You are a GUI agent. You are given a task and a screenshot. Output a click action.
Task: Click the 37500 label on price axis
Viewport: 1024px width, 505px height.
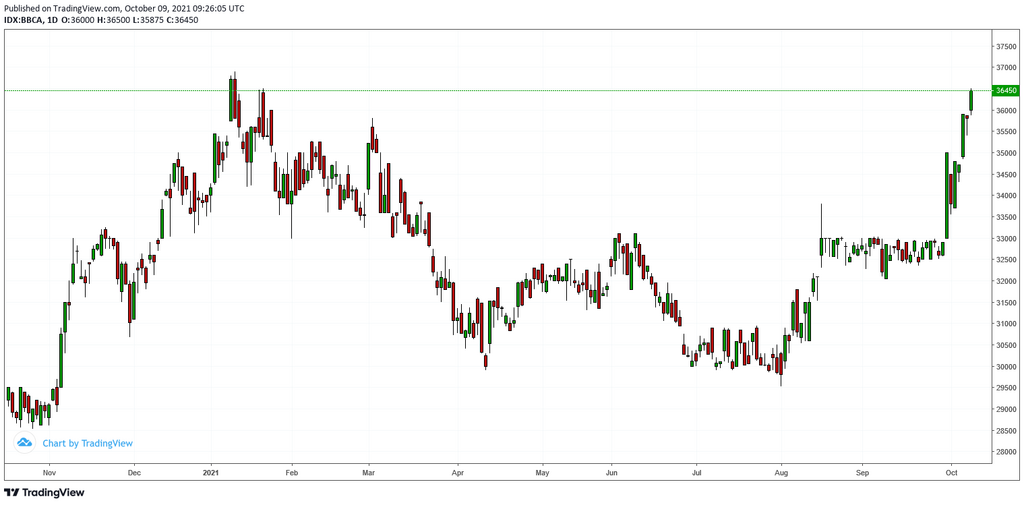1005,46
